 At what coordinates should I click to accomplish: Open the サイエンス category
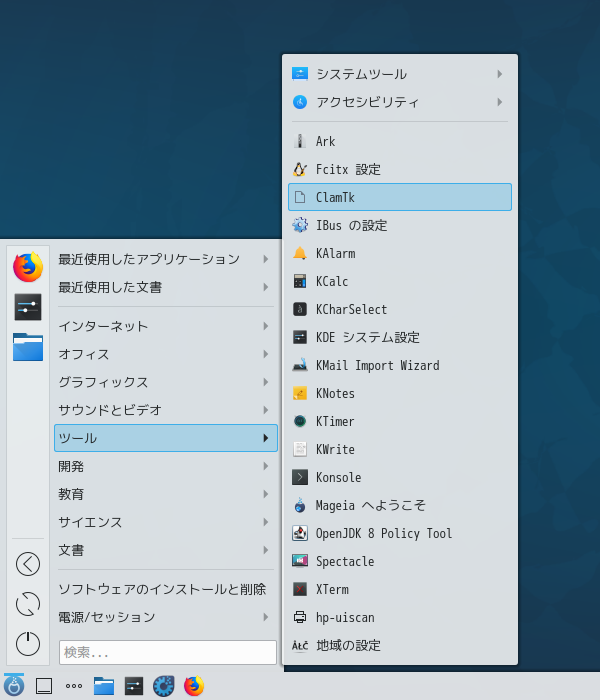[x=166, y=522]
